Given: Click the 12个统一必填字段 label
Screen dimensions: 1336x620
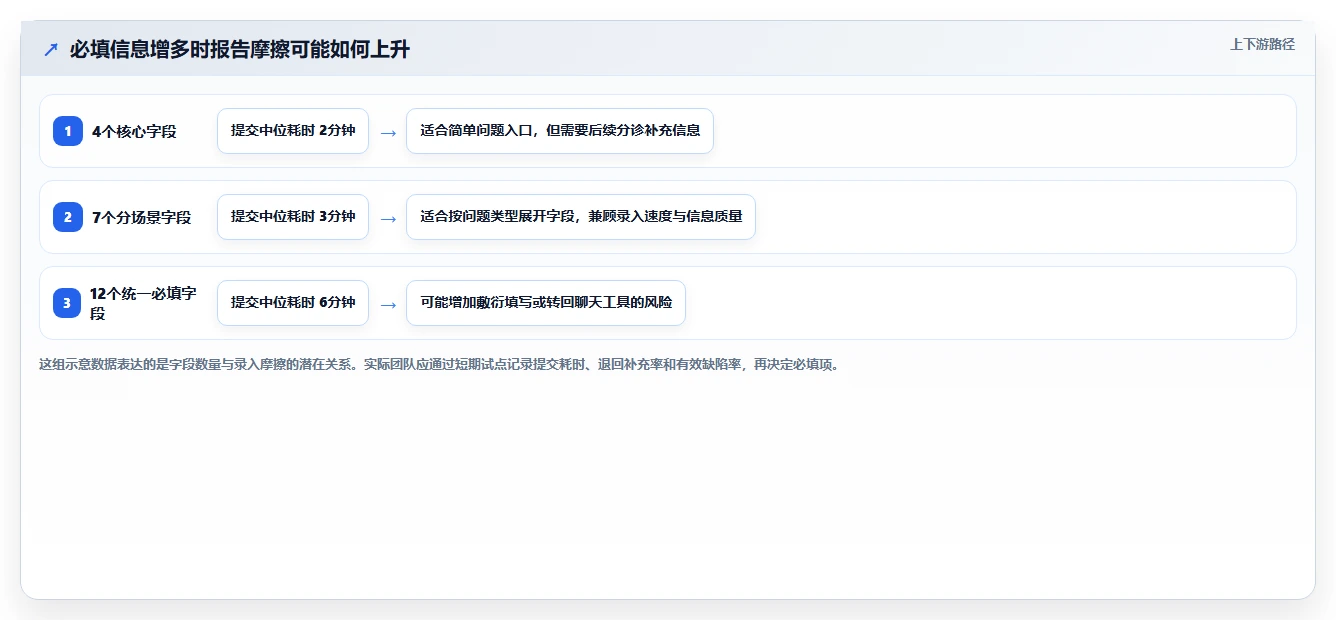Looking at the screenshot, I should [x=143, y=303].
